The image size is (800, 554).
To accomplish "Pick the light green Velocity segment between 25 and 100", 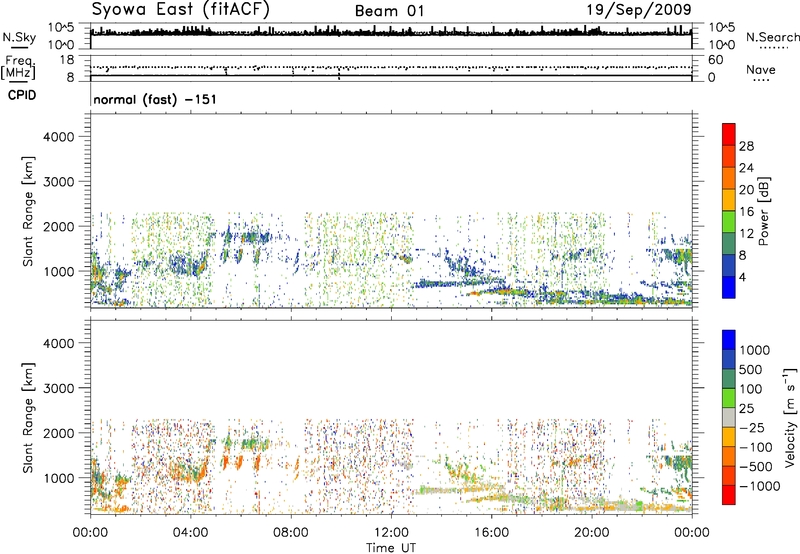I will point(729,398).
